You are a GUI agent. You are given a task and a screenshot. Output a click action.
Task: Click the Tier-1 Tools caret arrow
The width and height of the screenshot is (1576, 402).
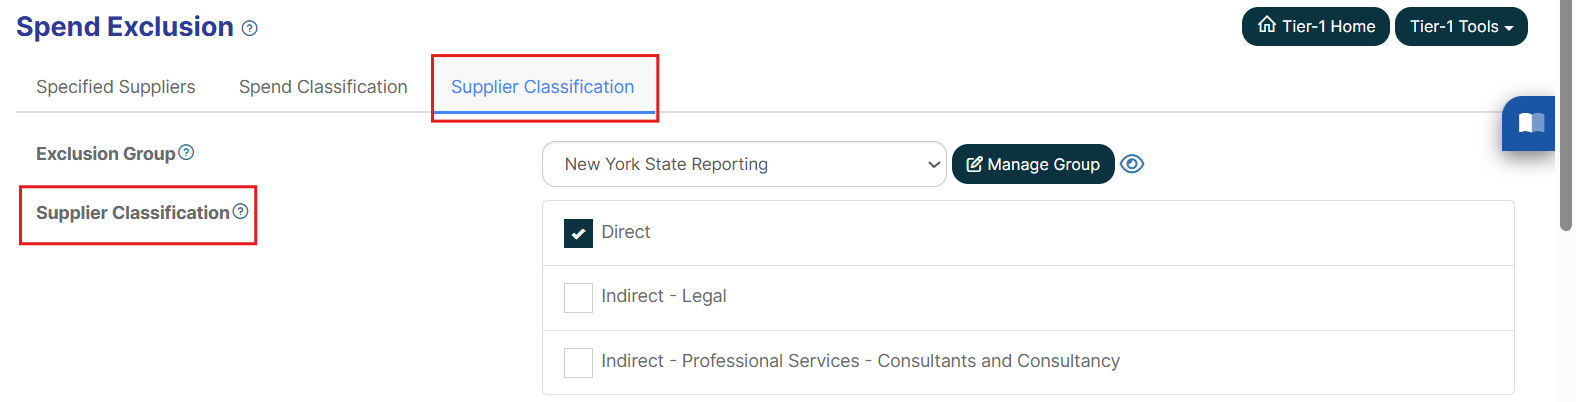[x=1509, y=28]
